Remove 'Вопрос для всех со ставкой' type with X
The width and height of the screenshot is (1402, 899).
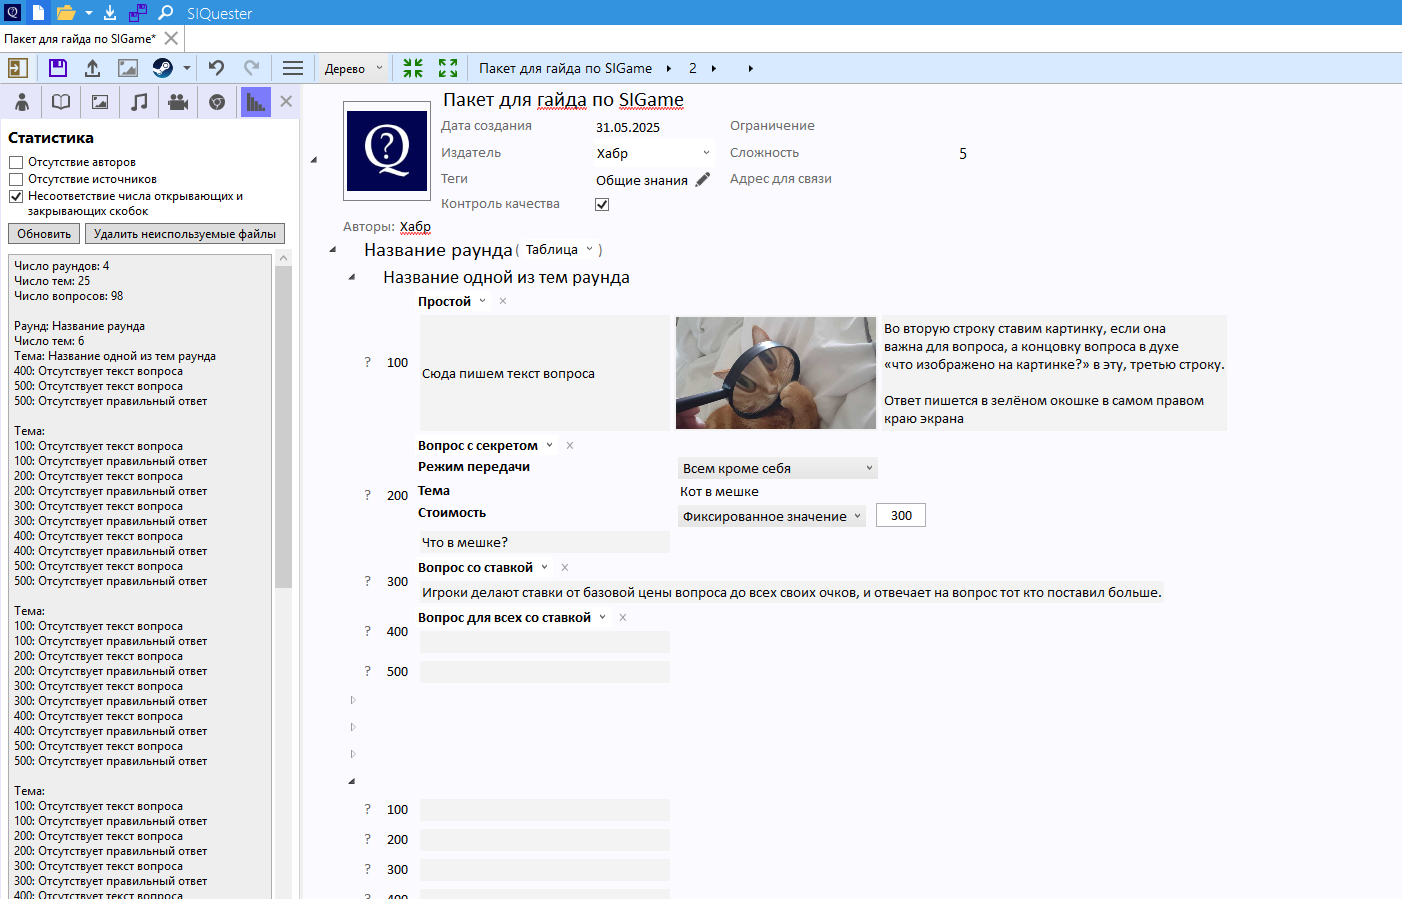coord(623,617)
